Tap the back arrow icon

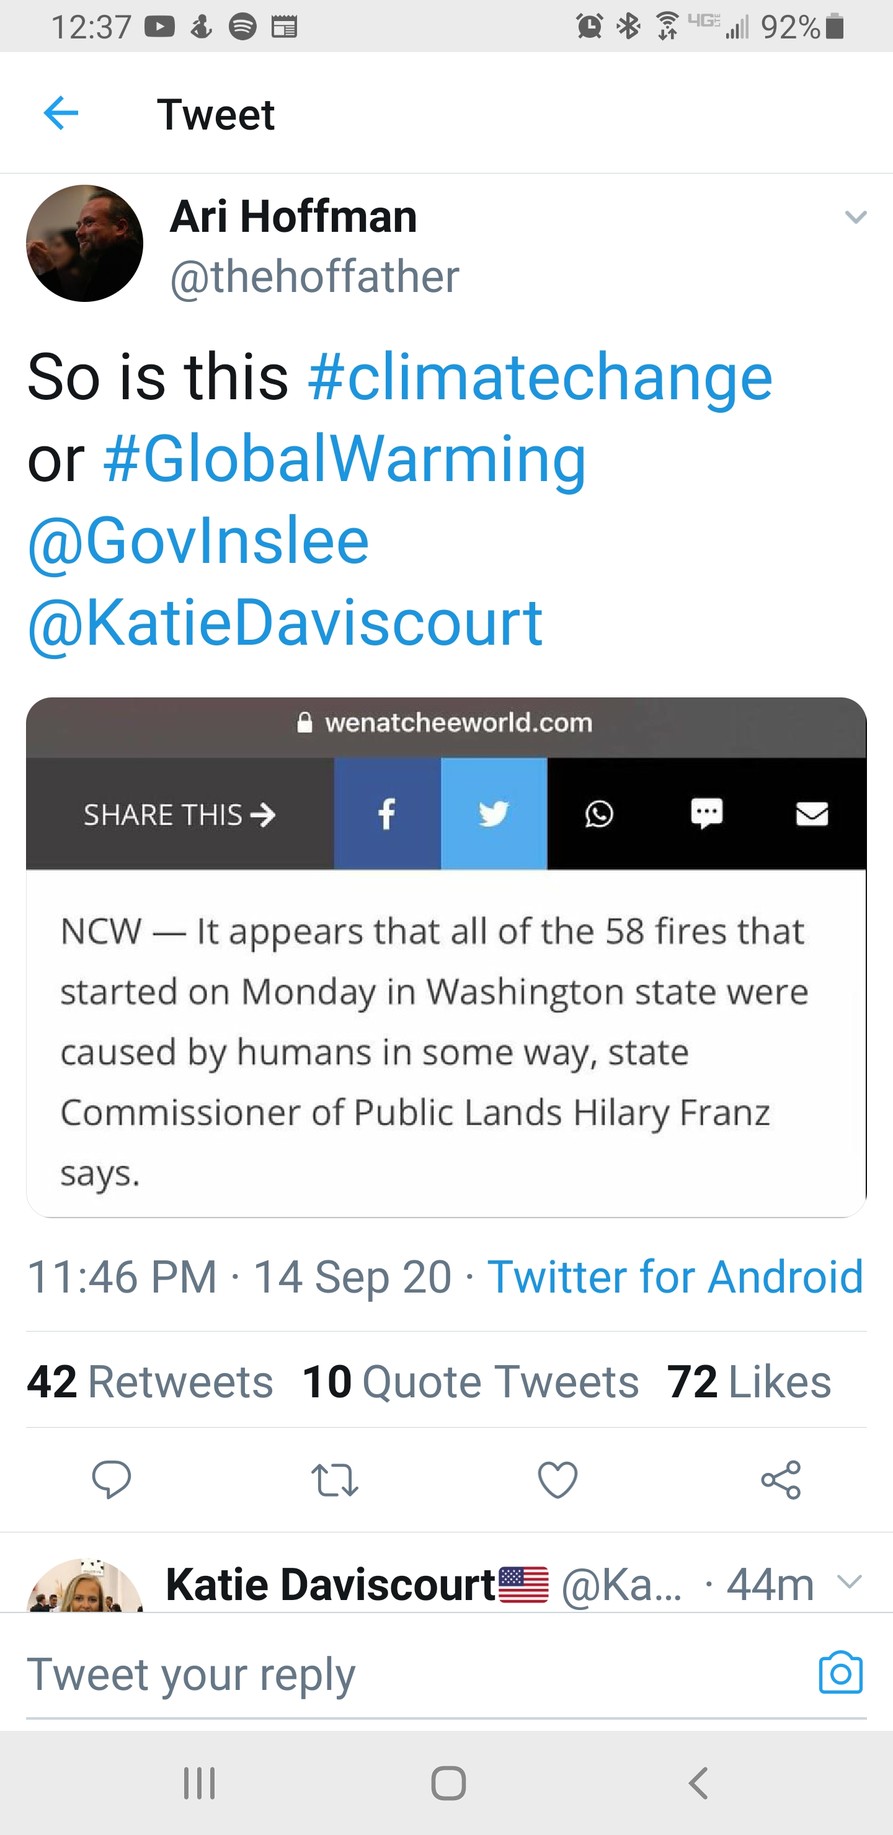61,113
